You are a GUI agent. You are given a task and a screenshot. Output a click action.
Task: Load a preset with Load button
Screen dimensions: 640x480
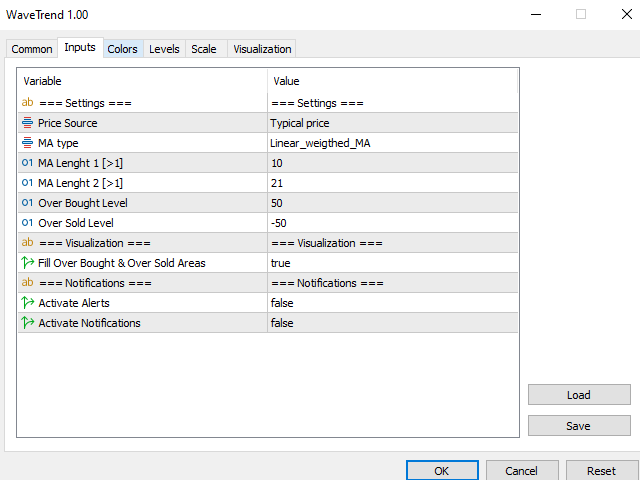tap(579, 395)
